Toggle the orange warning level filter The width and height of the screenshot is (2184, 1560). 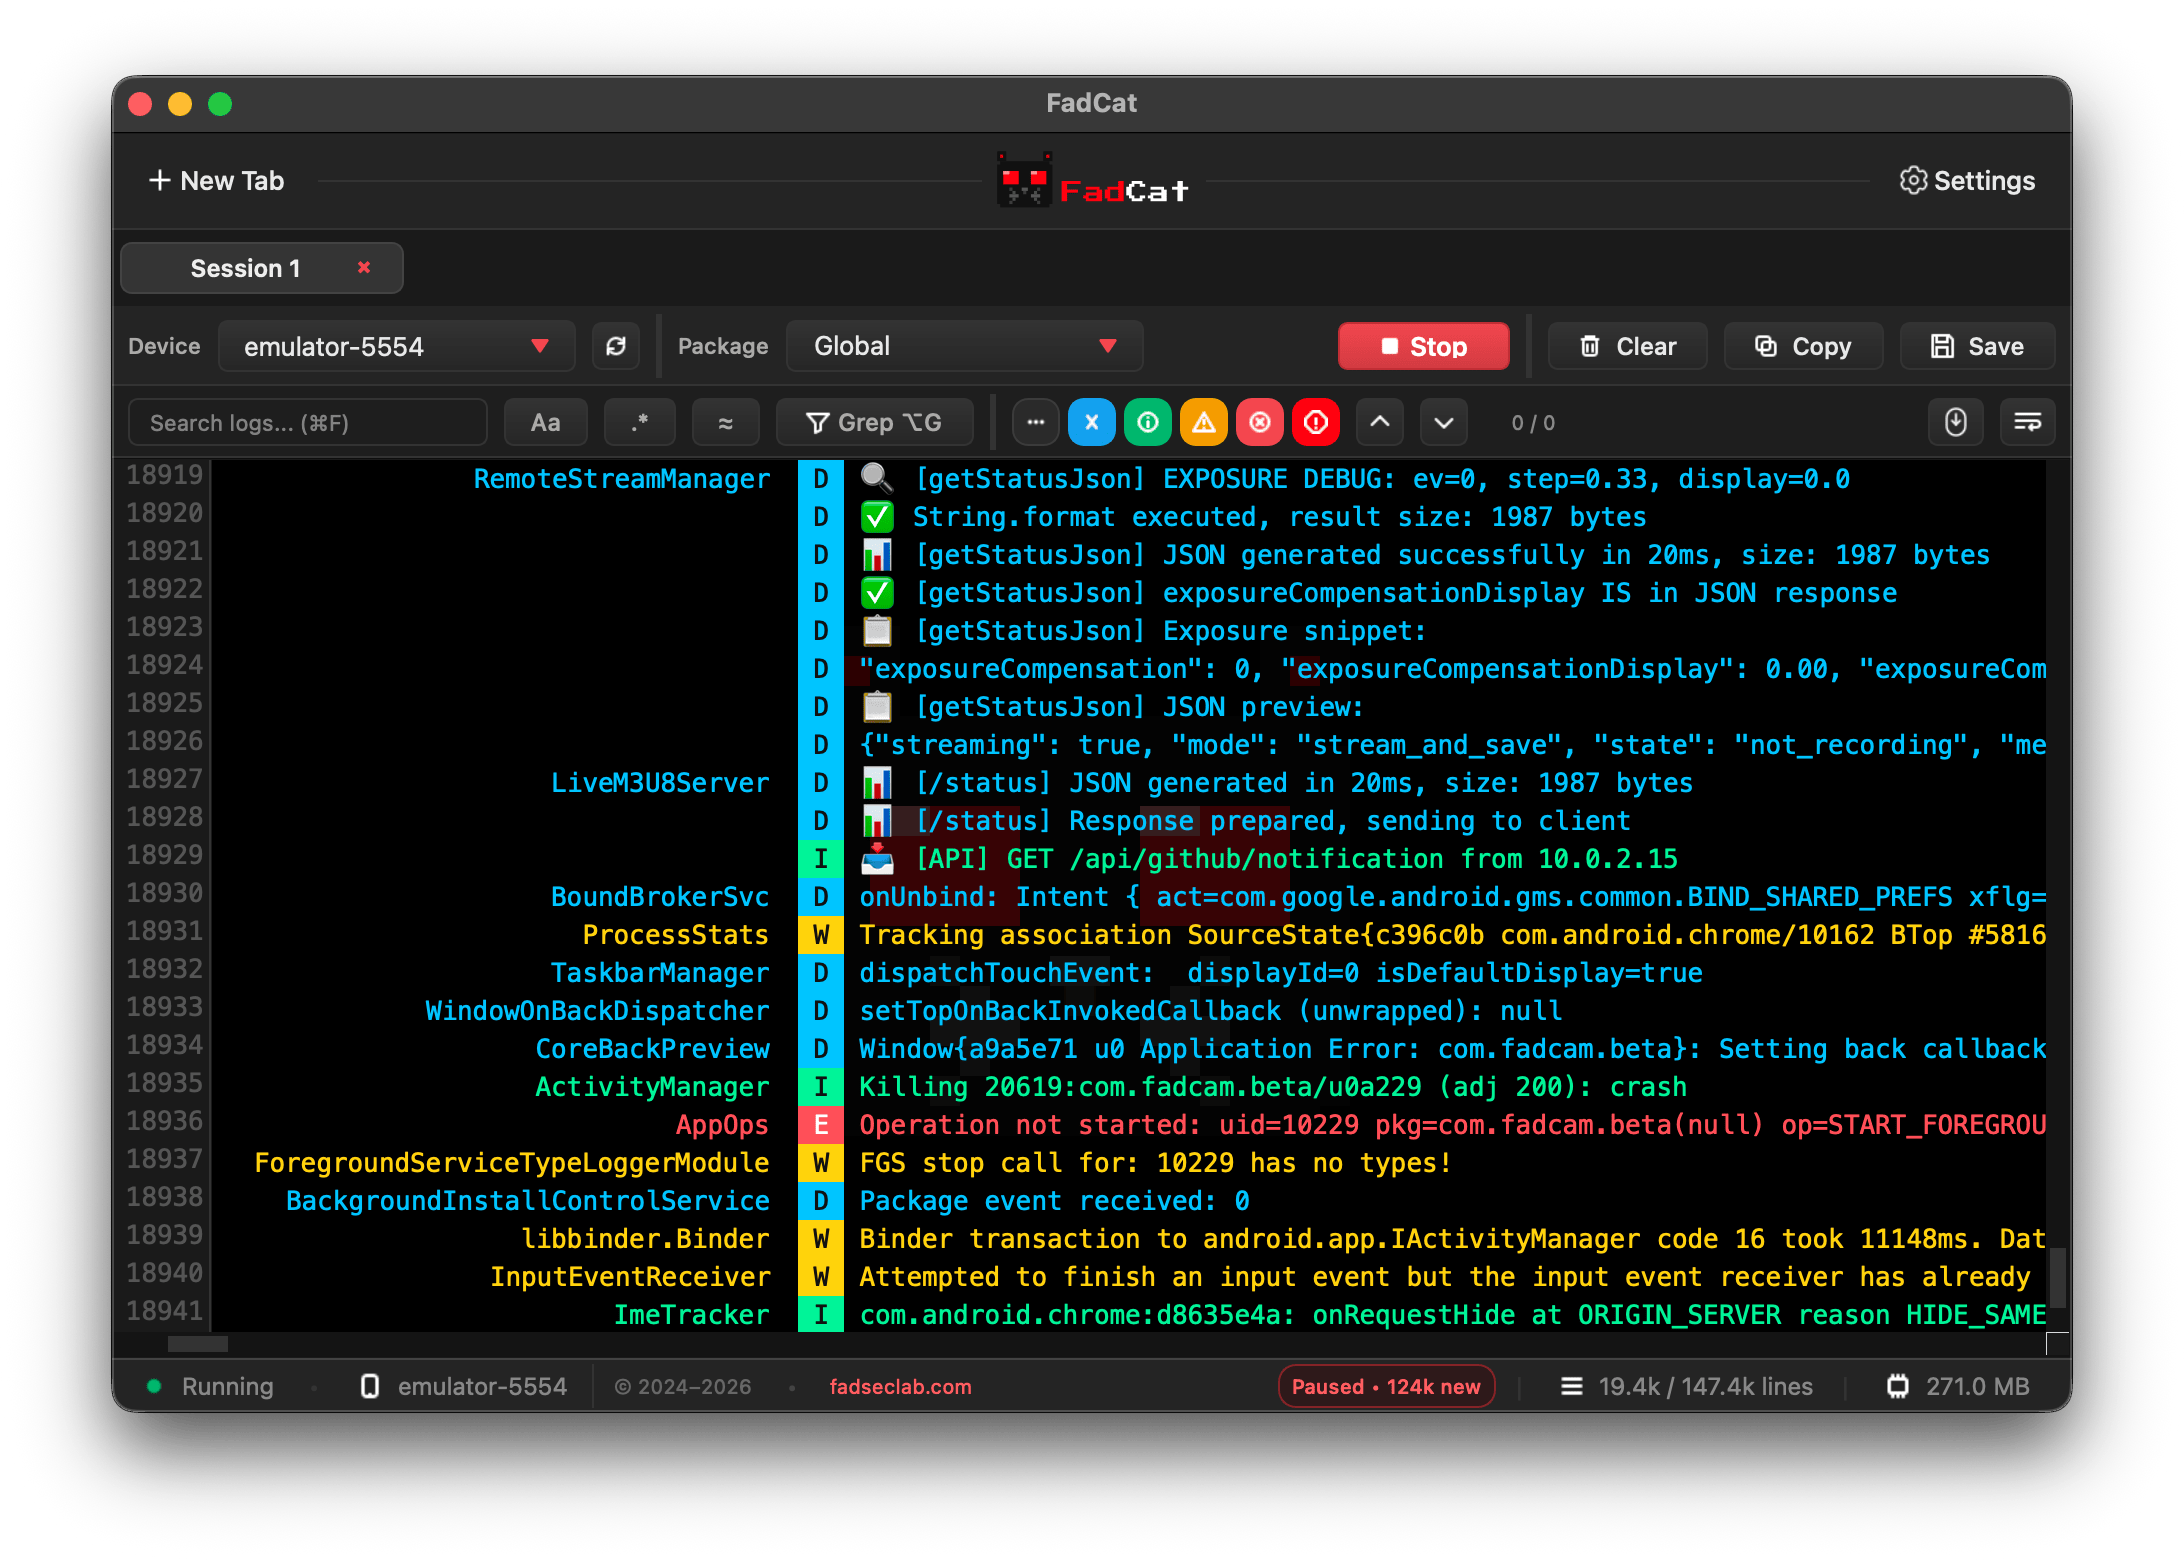click(x=1204, y=423)
